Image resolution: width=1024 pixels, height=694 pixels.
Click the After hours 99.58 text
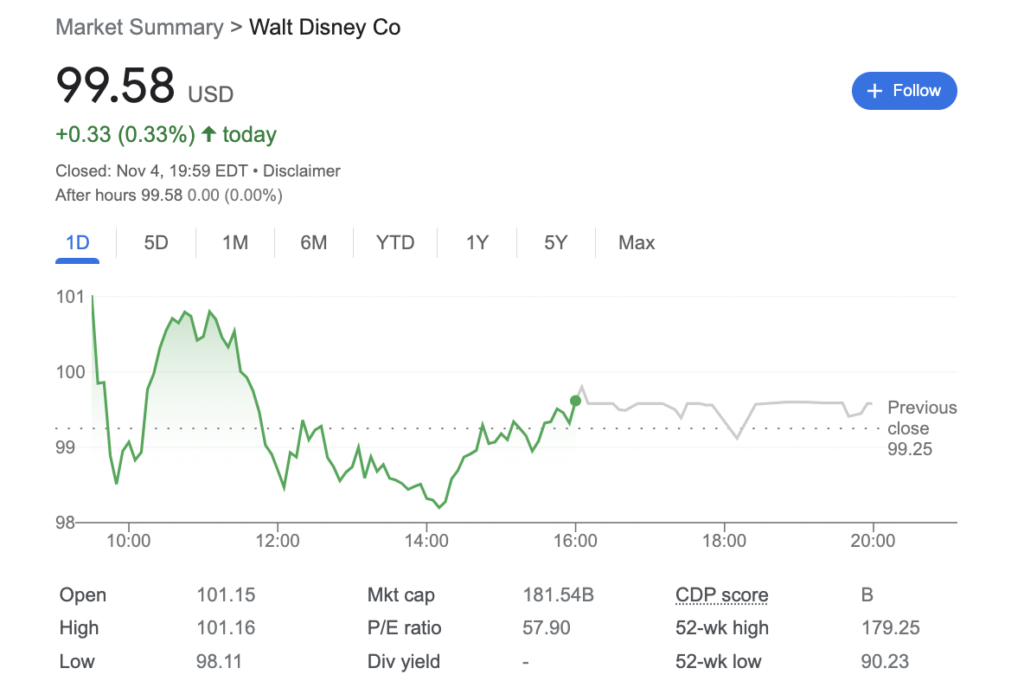pos(118,195)
